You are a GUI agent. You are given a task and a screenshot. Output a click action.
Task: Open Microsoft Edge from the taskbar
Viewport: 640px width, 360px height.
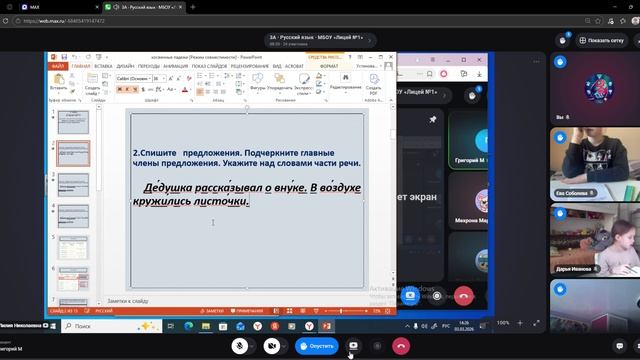coord(189,326)
